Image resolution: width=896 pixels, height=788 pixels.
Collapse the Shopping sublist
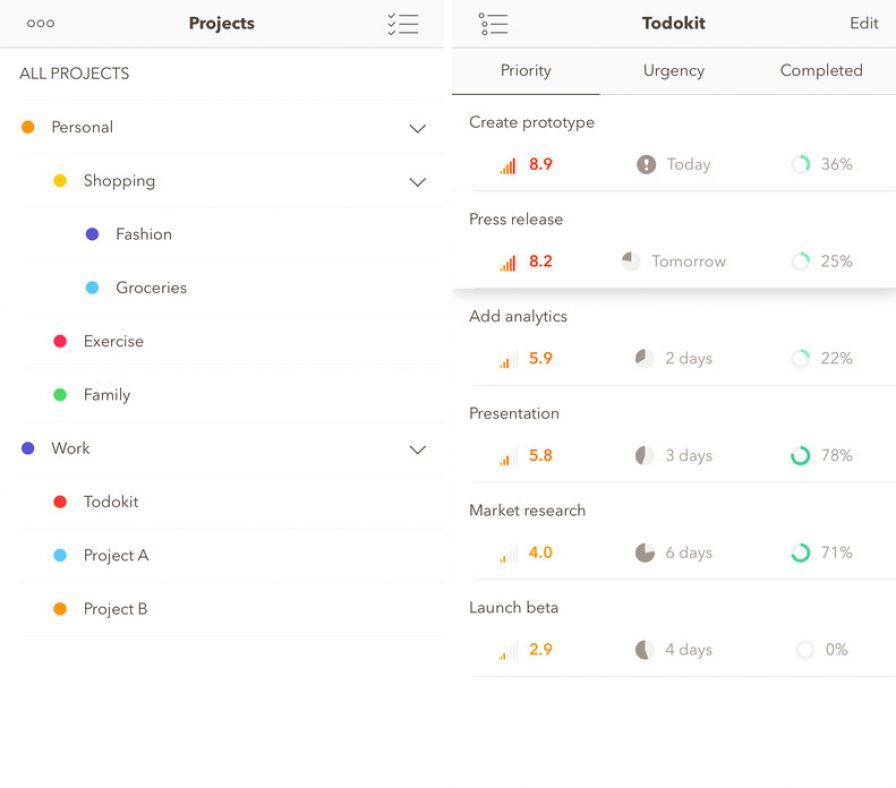click(x=417, y=181)
